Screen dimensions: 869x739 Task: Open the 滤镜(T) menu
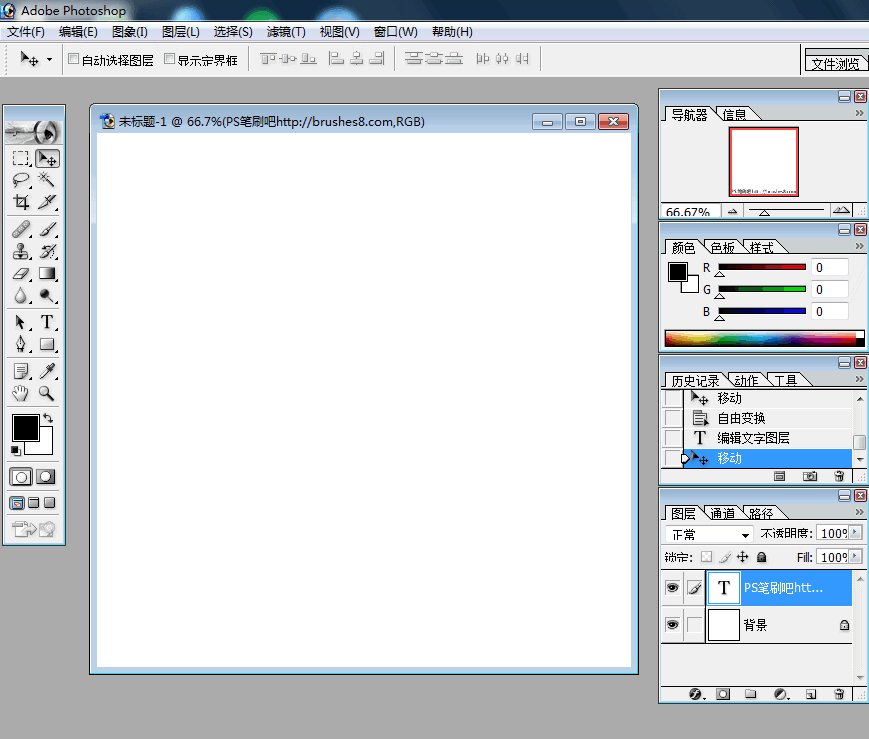tap(286, 32)
